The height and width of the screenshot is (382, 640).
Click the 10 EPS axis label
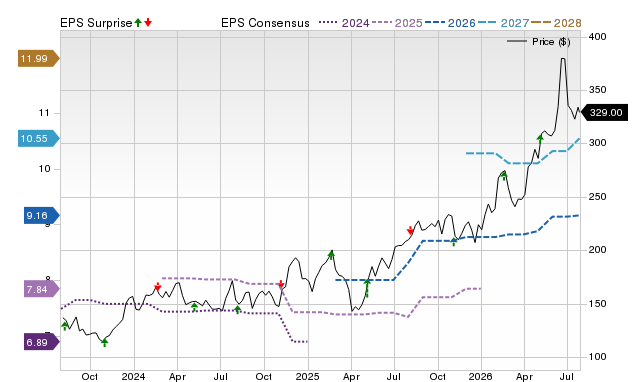click(x=44, y=169)
